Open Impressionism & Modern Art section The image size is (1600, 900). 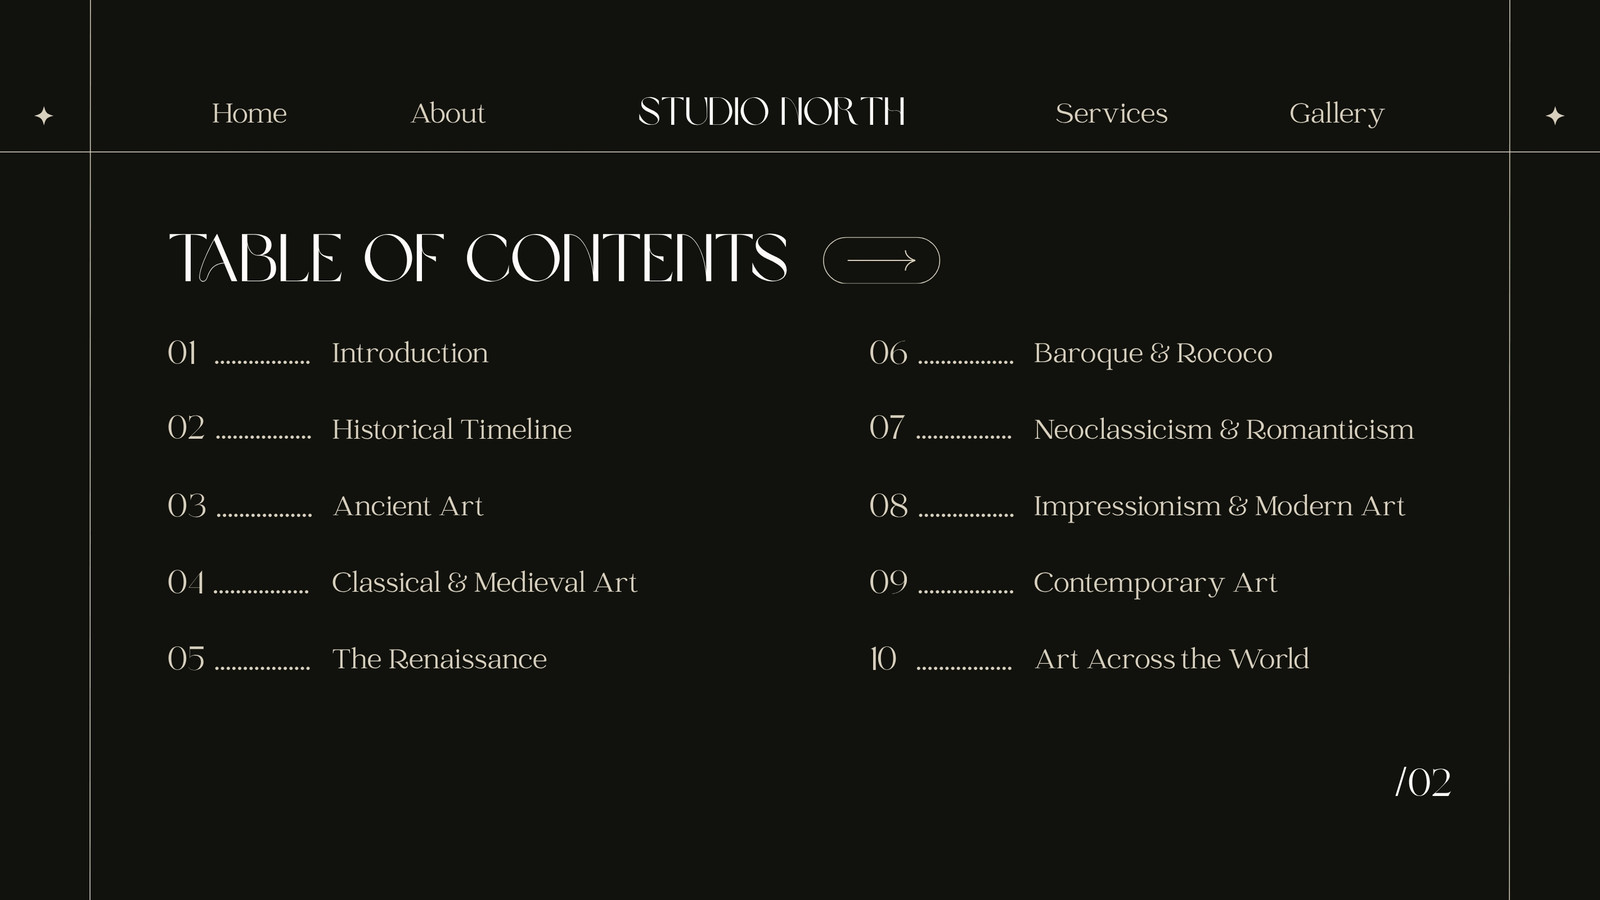1219,506
